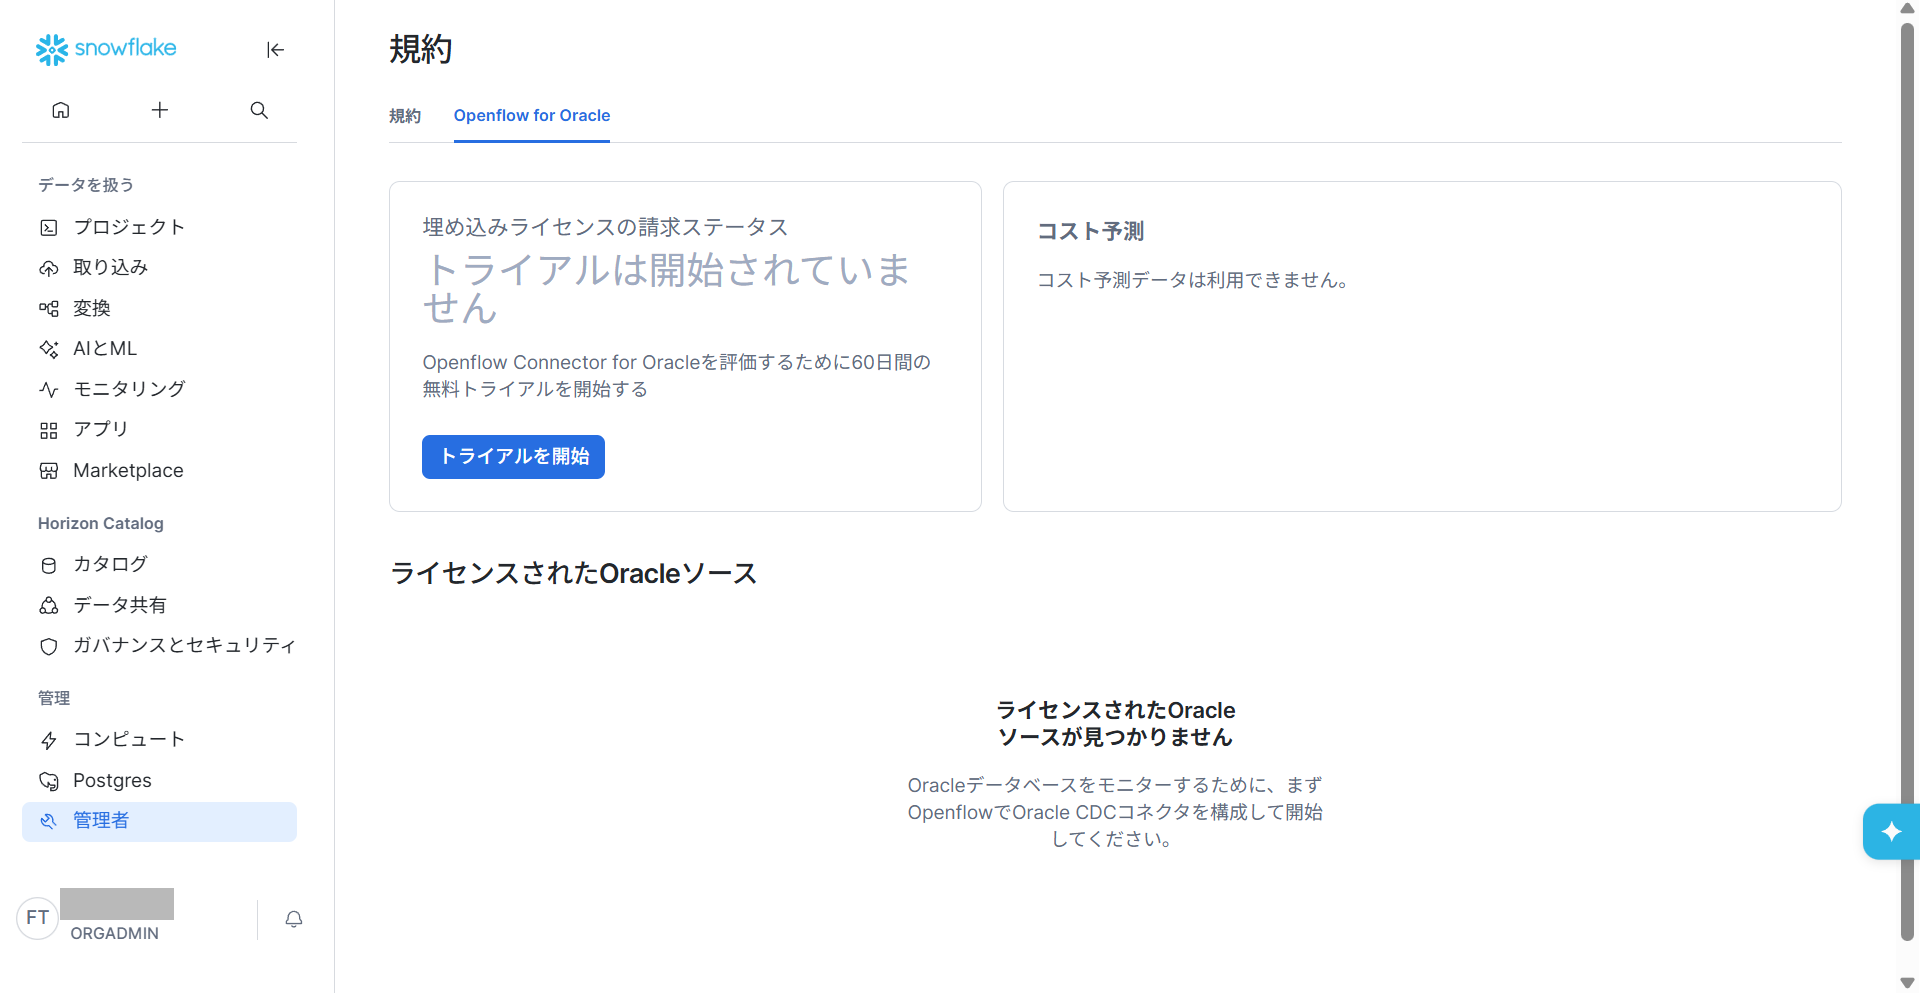Click the scrollbar up arrow
Image resolution: width=1920 pixels, height=993 pixels.
(1907, 8)
